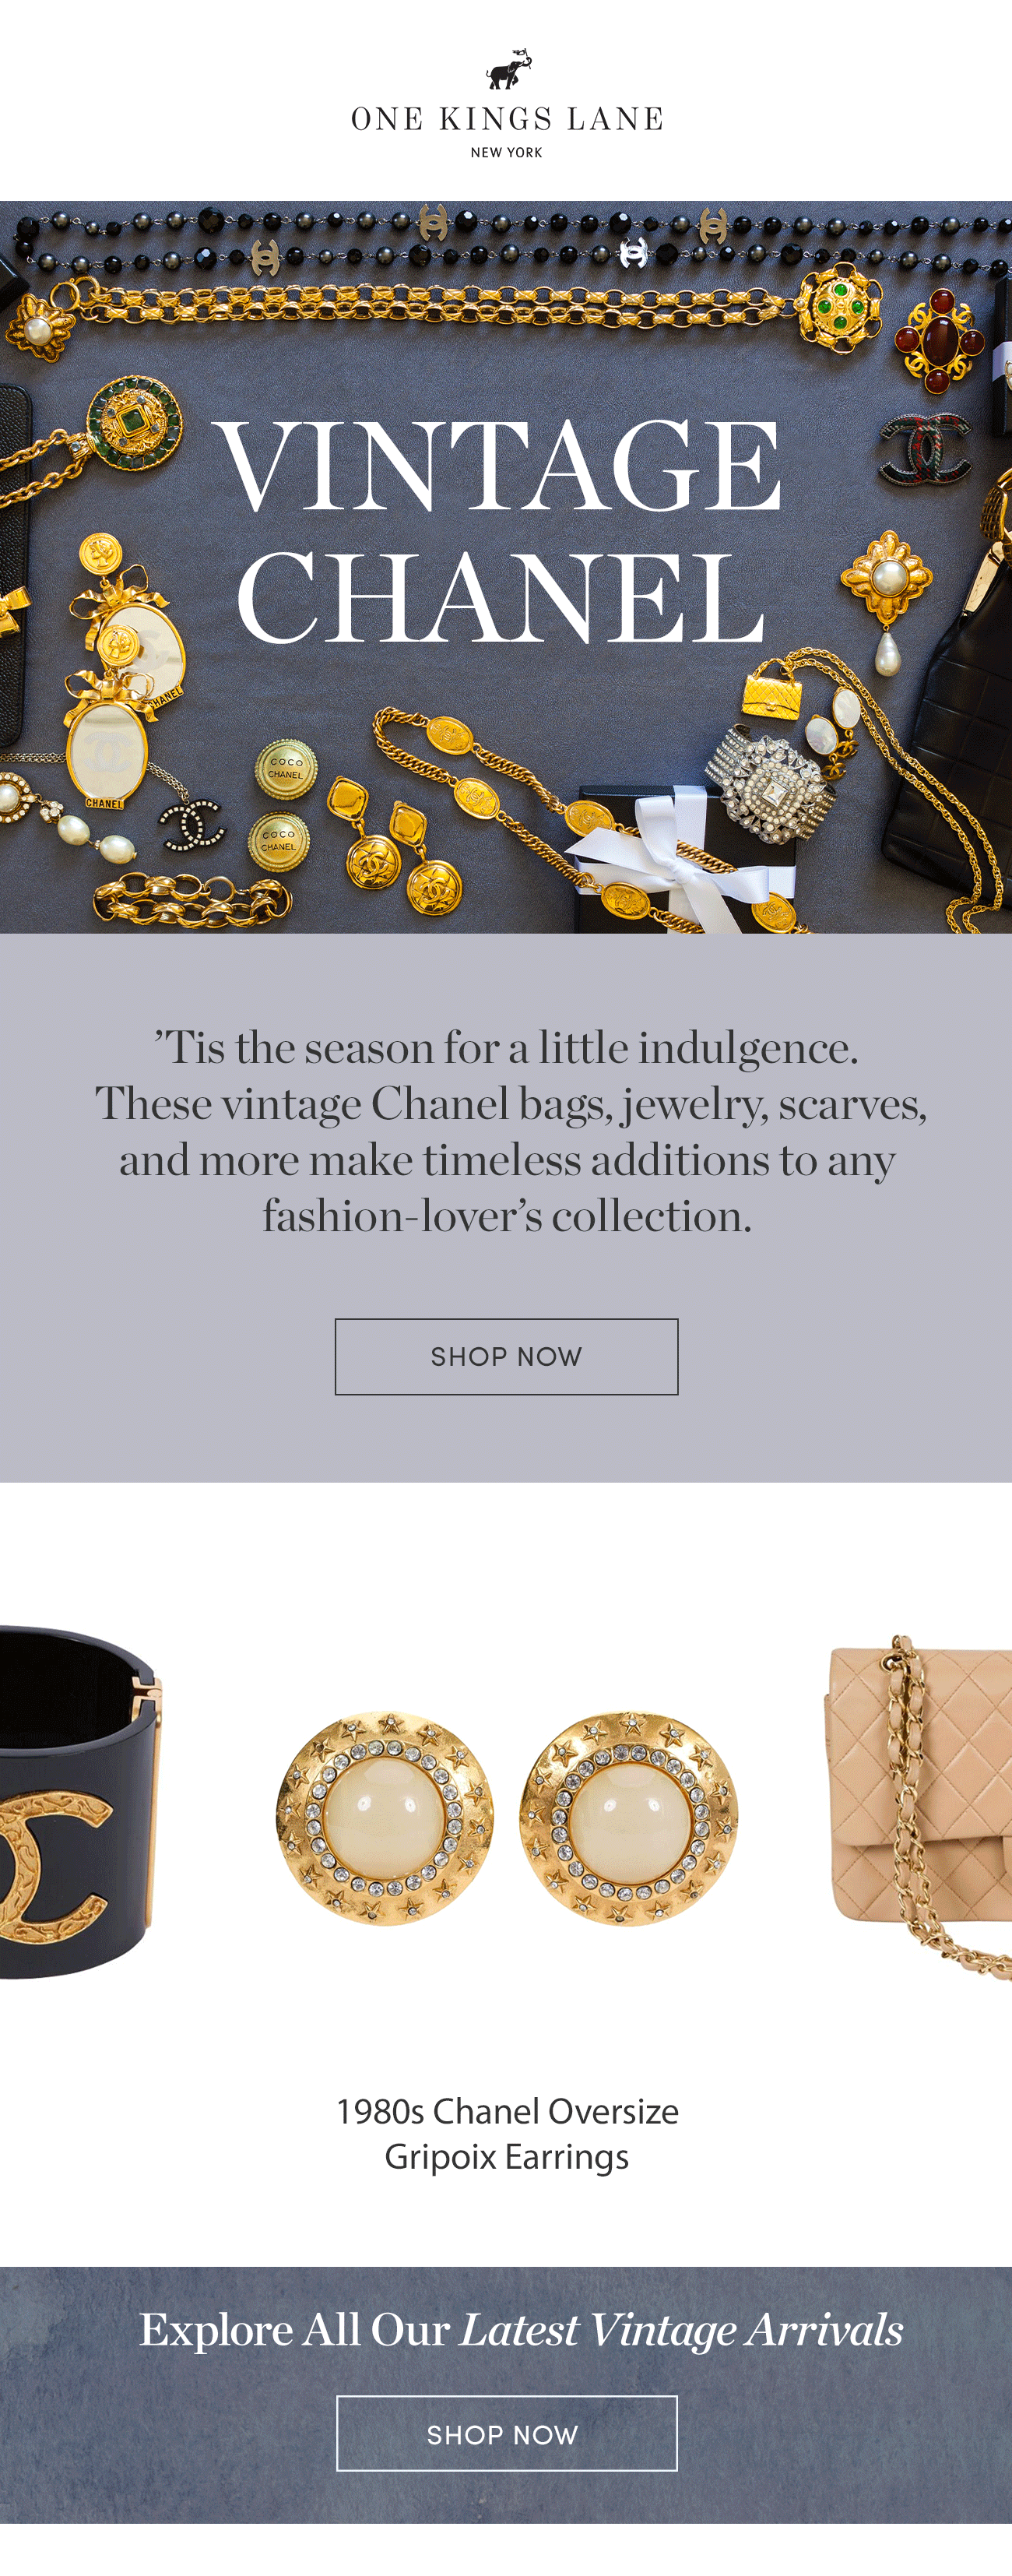Click the 1980s Chanel Oversize Gripoix Earrings title
The image size is (1012, 2576).
point(507,2133)
